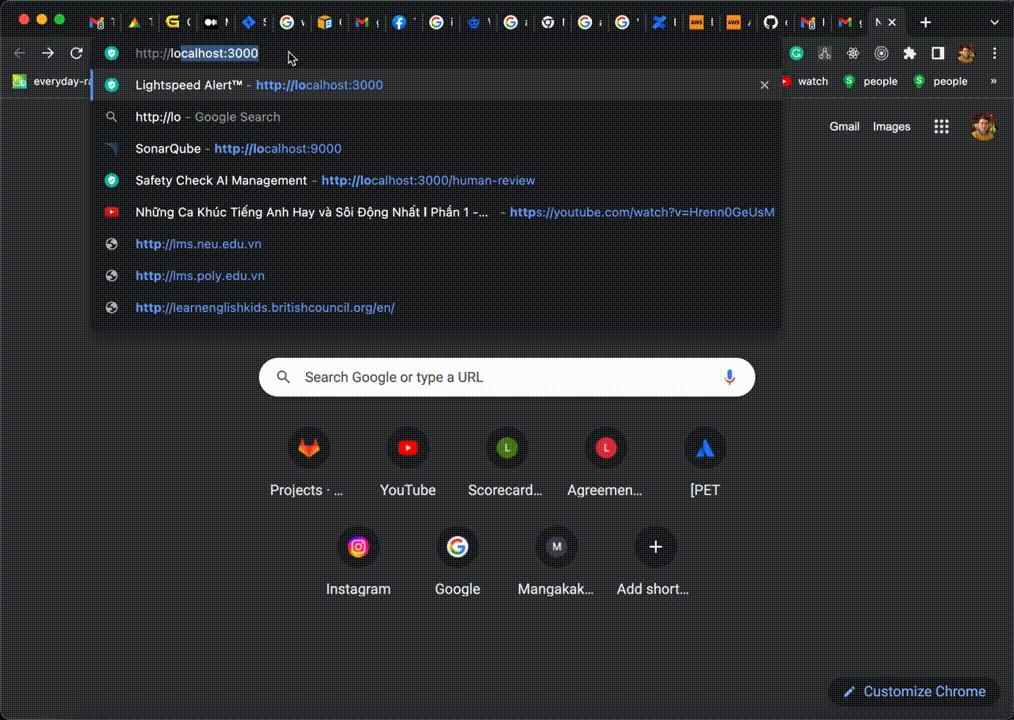Viewport: 1014px width, 720px height.
Task: Open the Extensions puzzle piece menu
Action: 909,54
